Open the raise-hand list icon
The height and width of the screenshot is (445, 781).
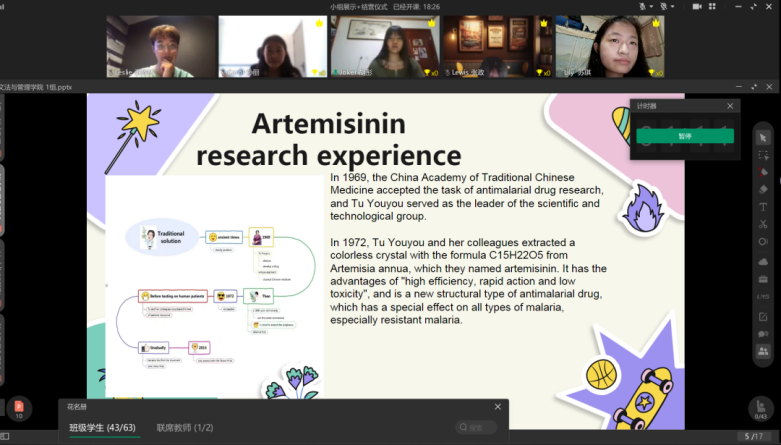tap(761, 408)
